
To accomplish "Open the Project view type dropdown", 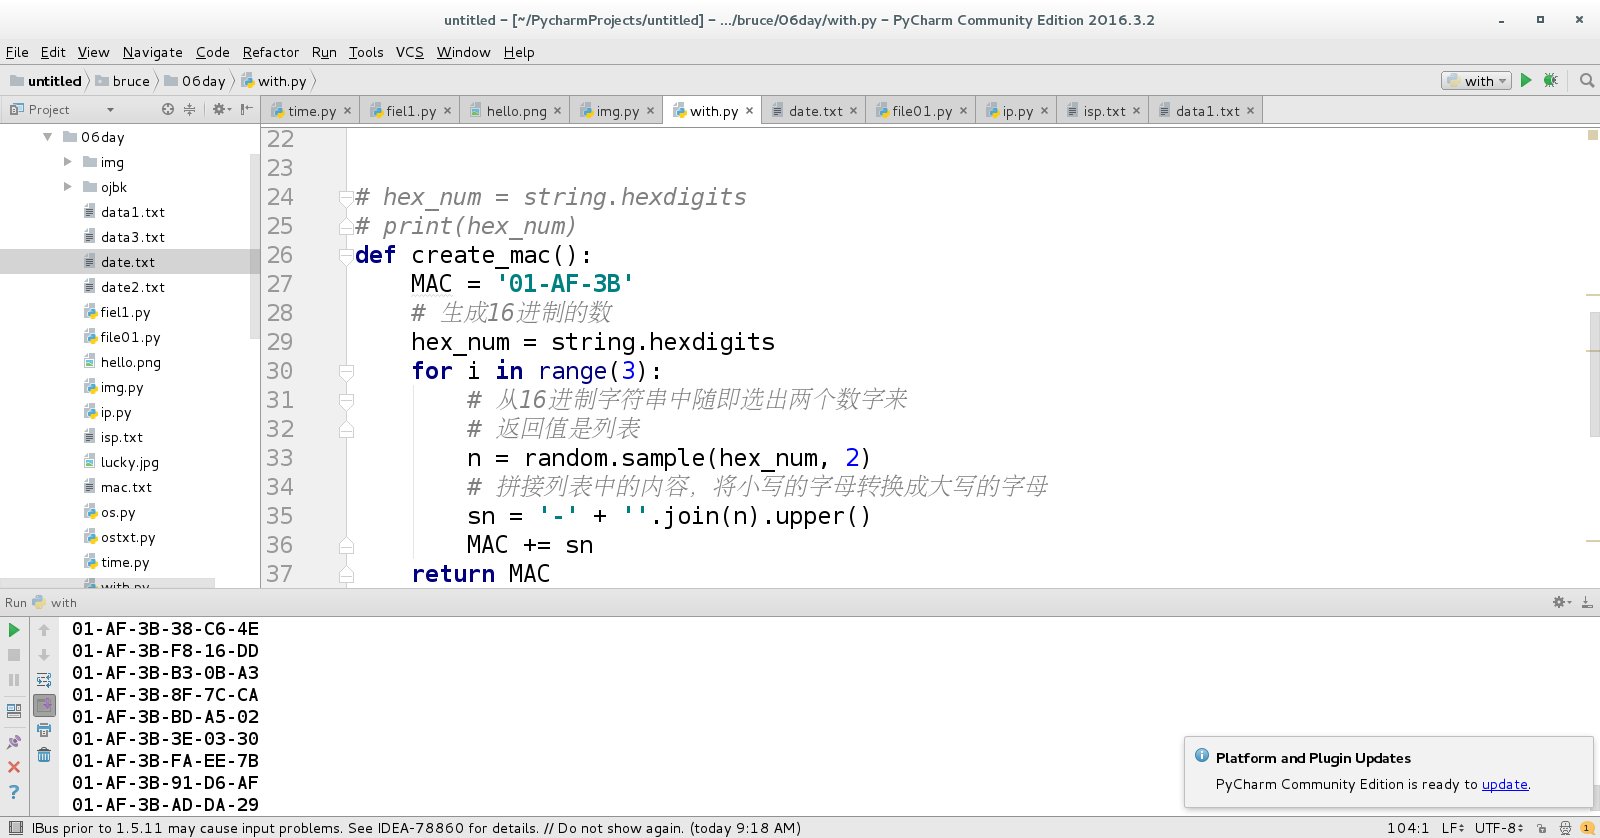I will 110,110.
